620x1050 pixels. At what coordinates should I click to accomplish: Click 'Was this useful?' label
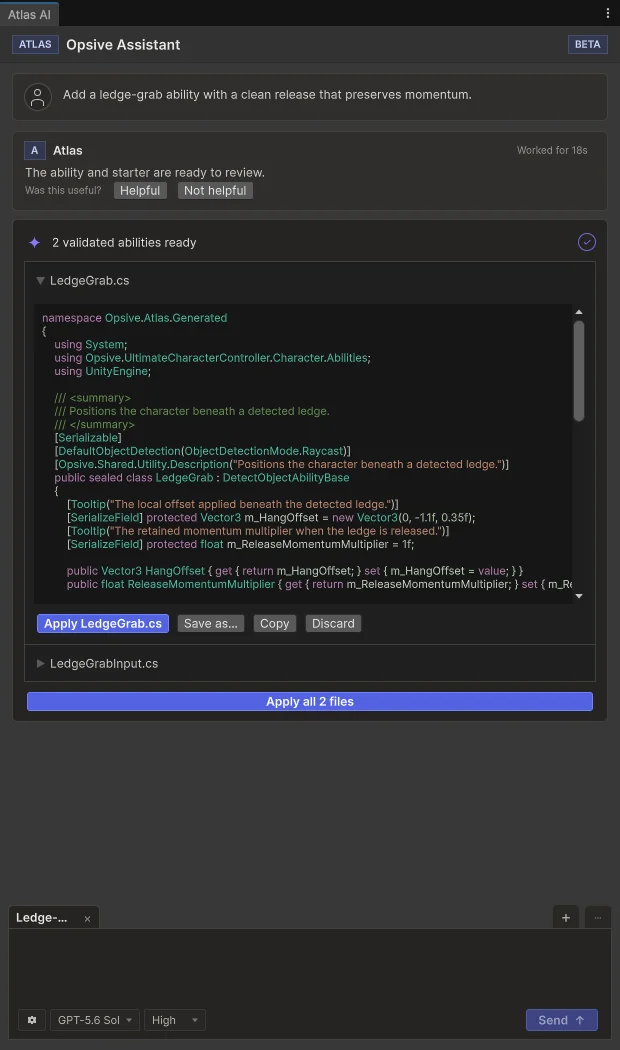pos(63,190)
